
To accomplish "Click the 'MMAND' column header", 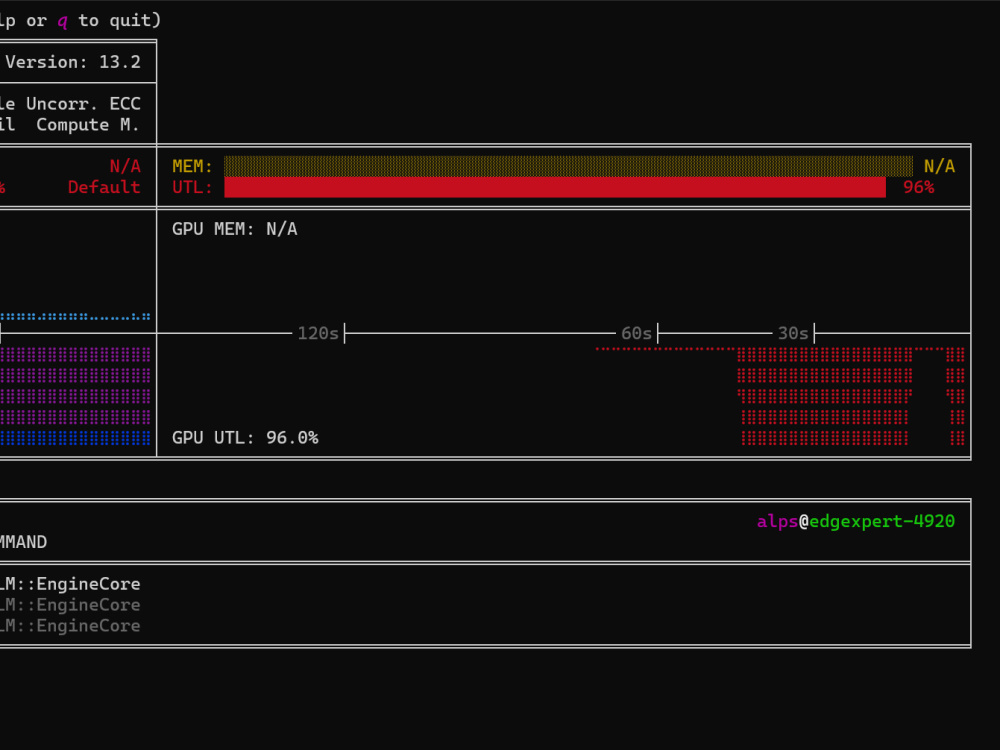I will pos(24,541).
